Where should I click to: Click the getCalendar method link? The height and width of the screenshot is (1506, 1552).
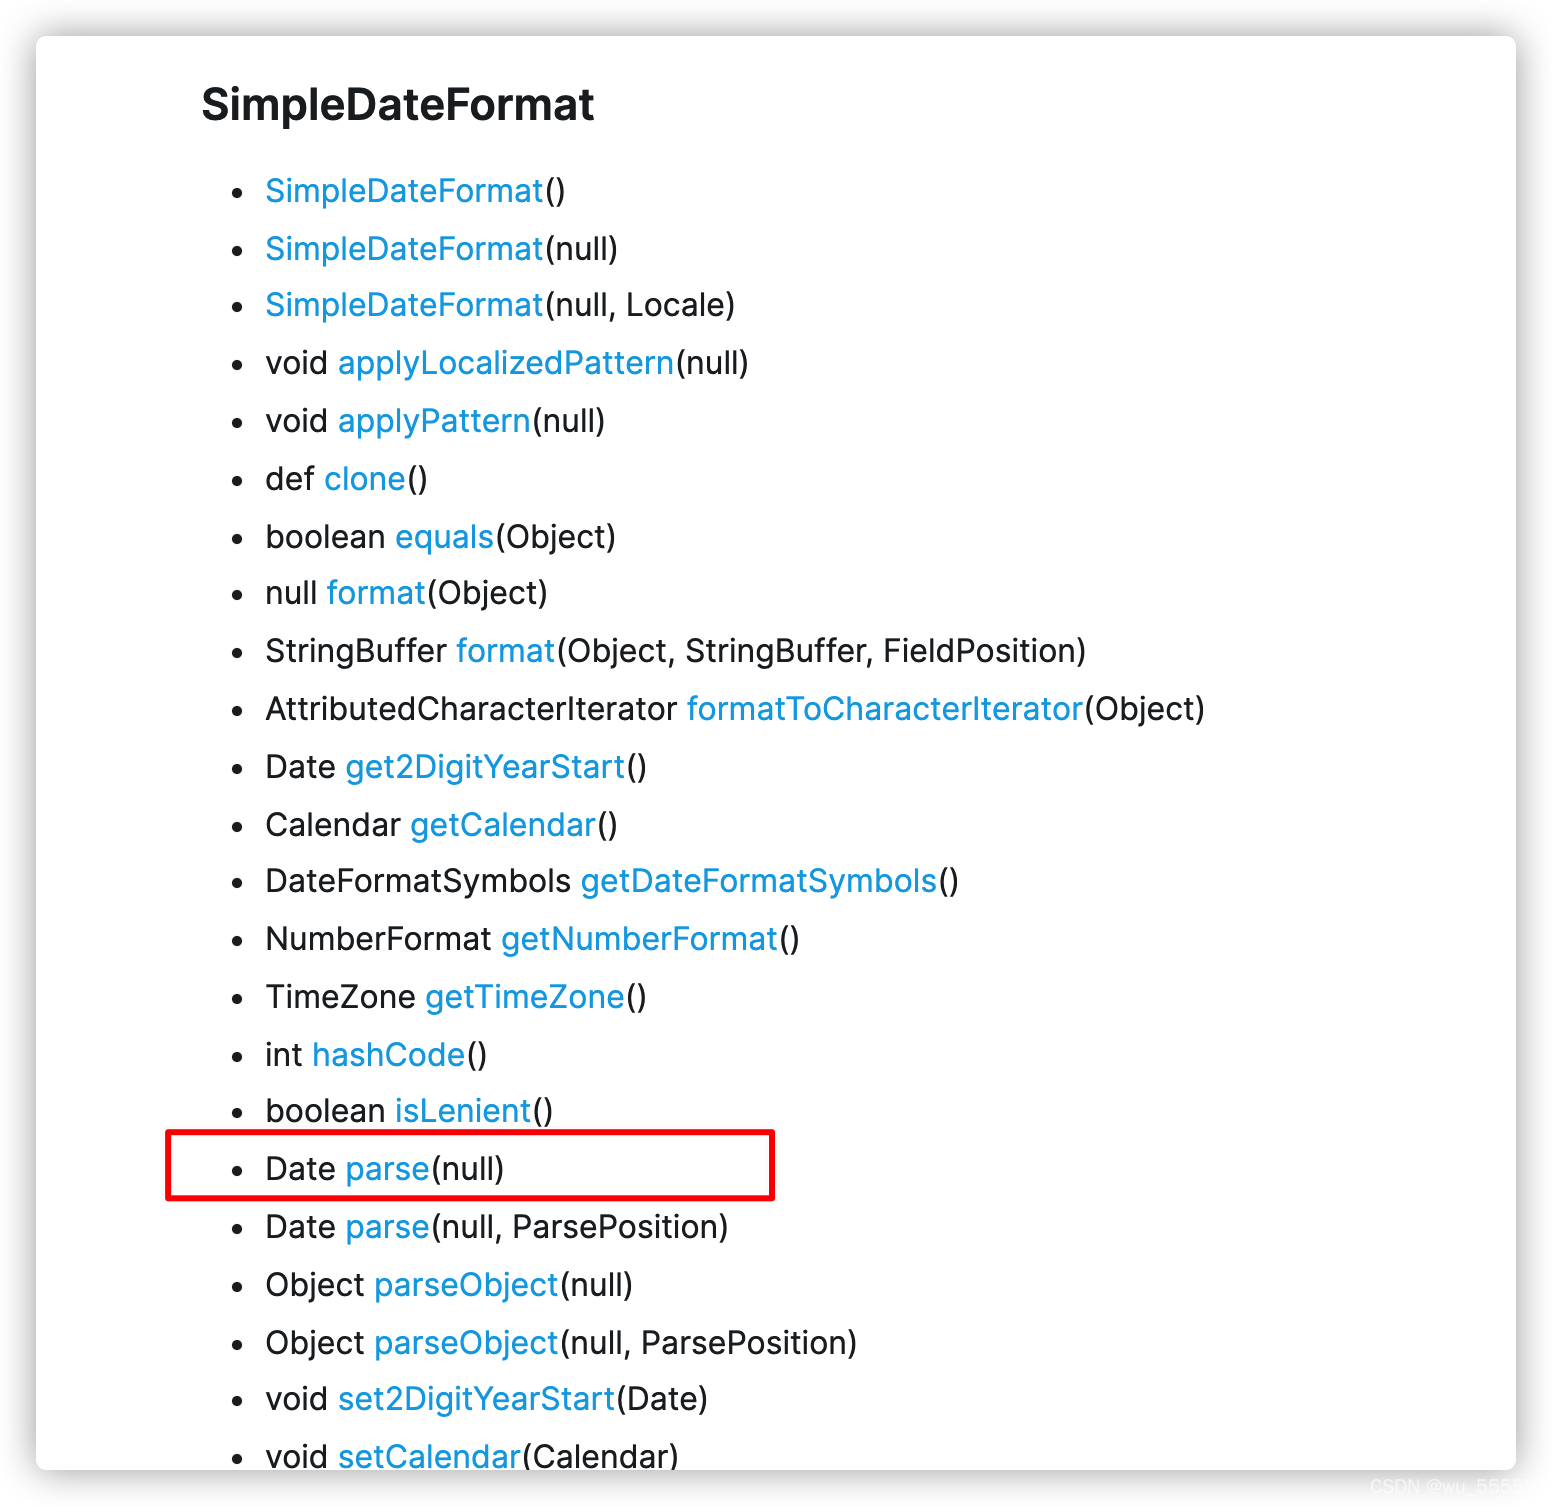(x=503, y=825)
